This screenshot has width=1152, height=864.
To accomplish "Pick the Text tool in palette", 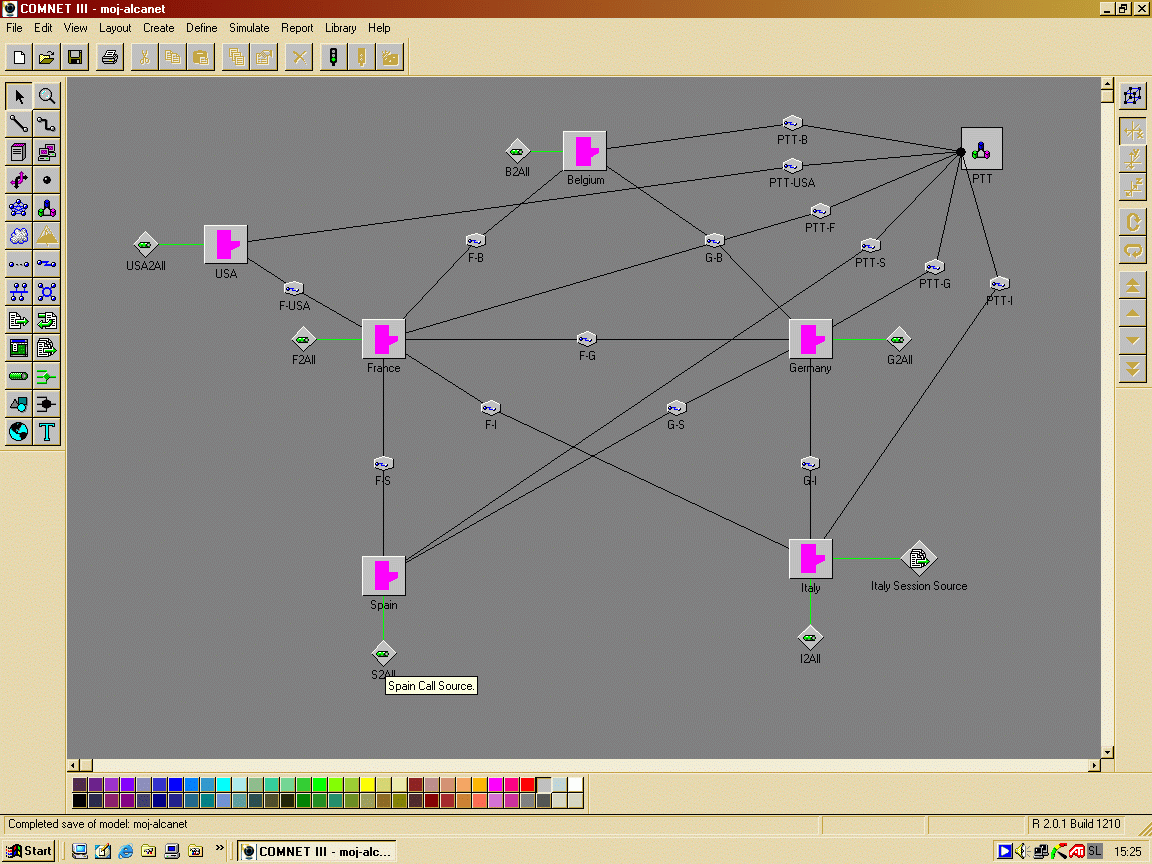I will 47,432.
